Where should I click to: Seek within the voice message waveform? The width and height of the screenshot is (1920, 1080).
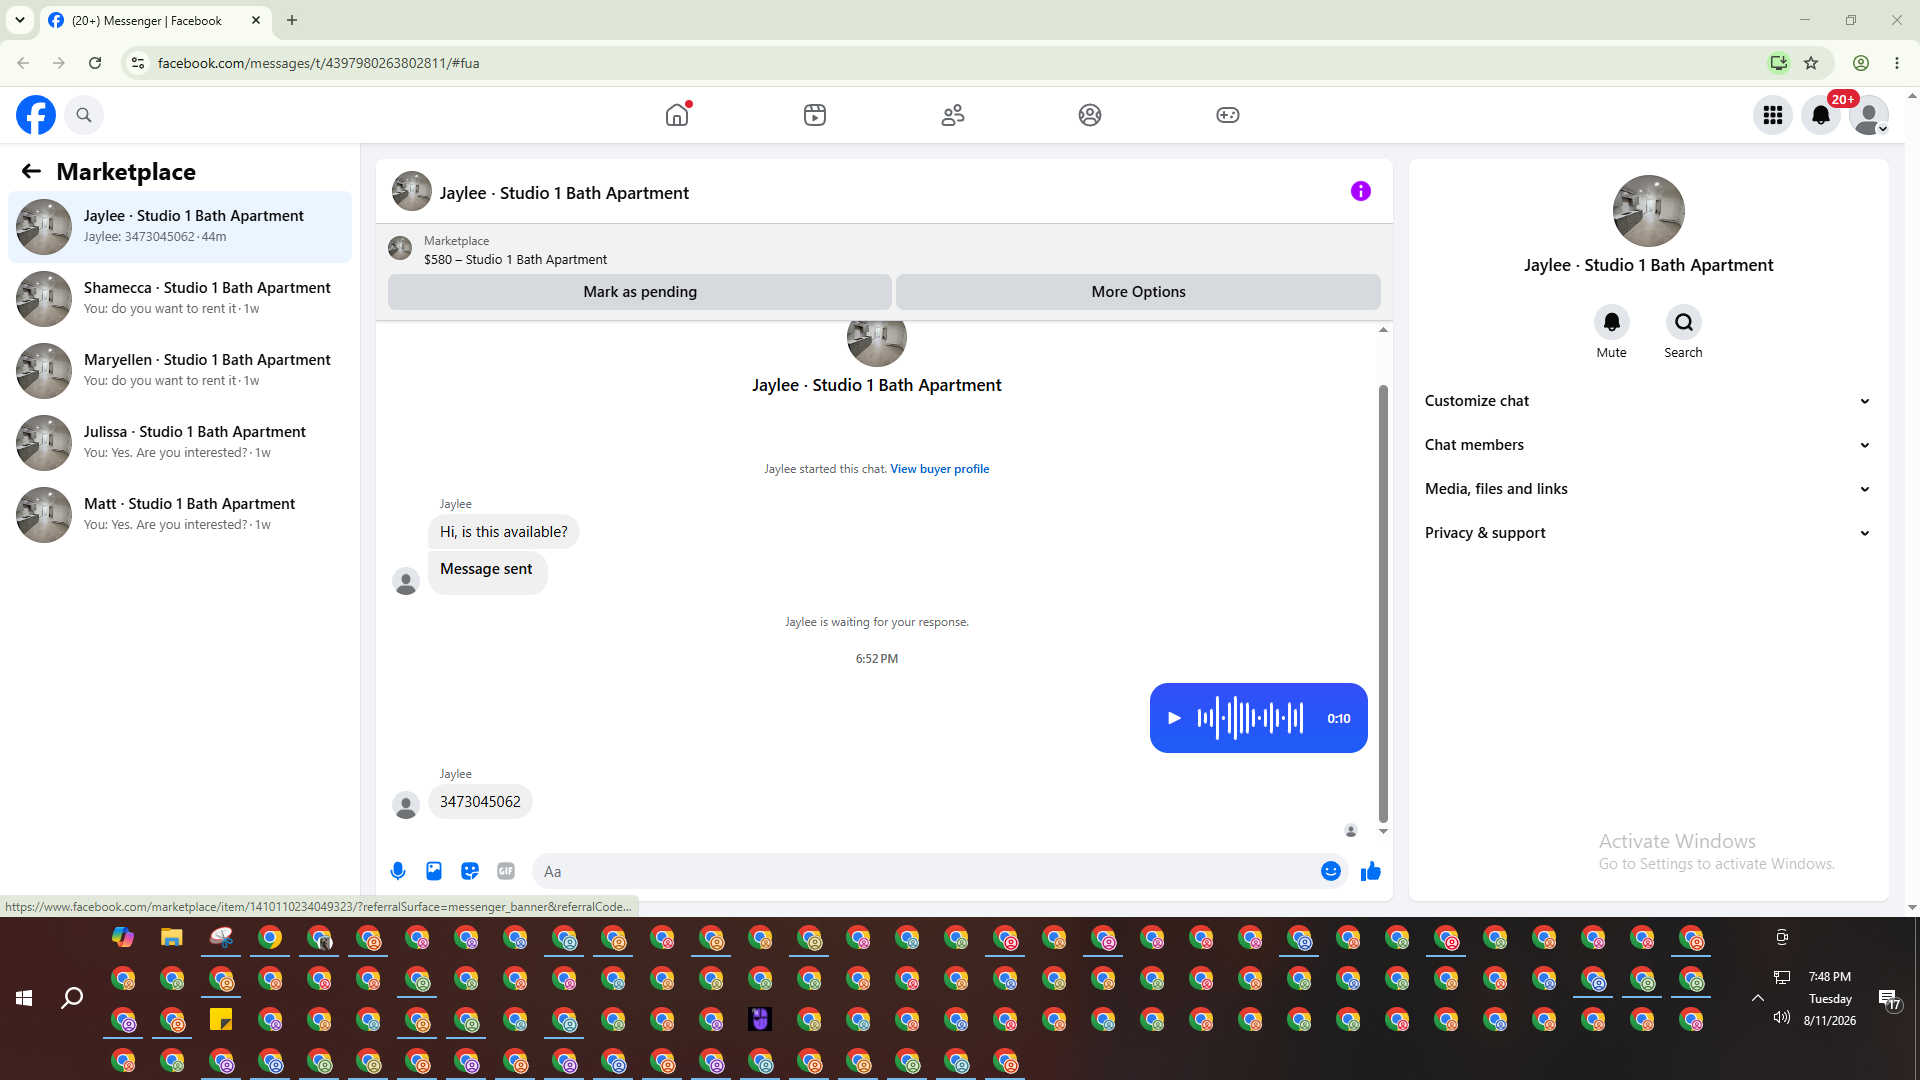1251,718
